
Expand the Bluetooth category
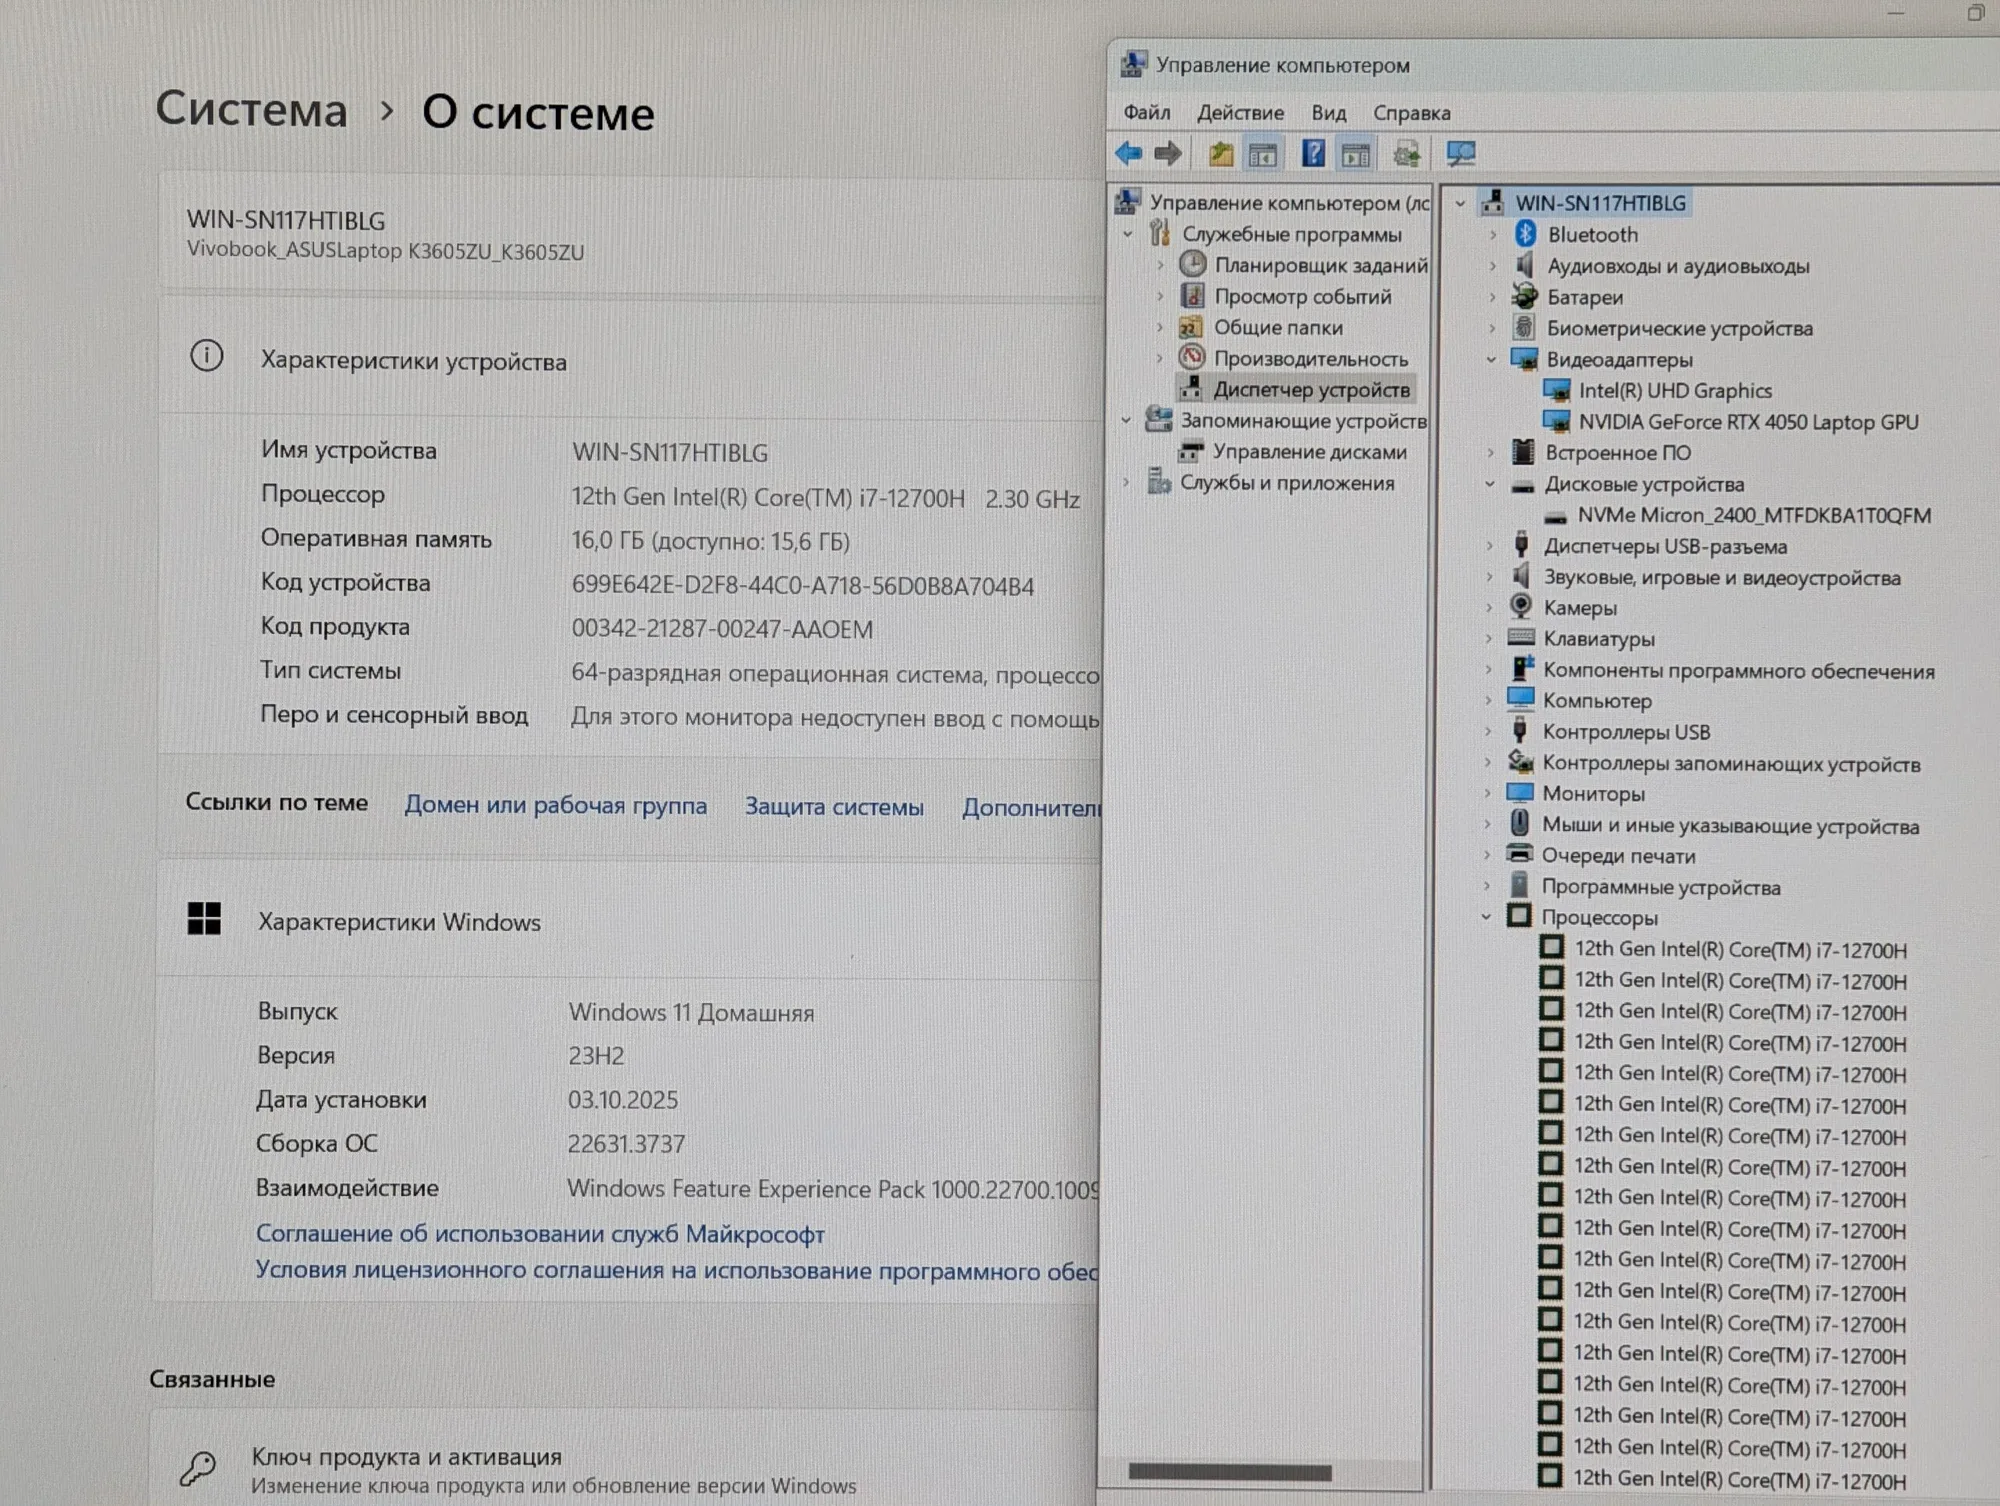[x=1493, y=235]
